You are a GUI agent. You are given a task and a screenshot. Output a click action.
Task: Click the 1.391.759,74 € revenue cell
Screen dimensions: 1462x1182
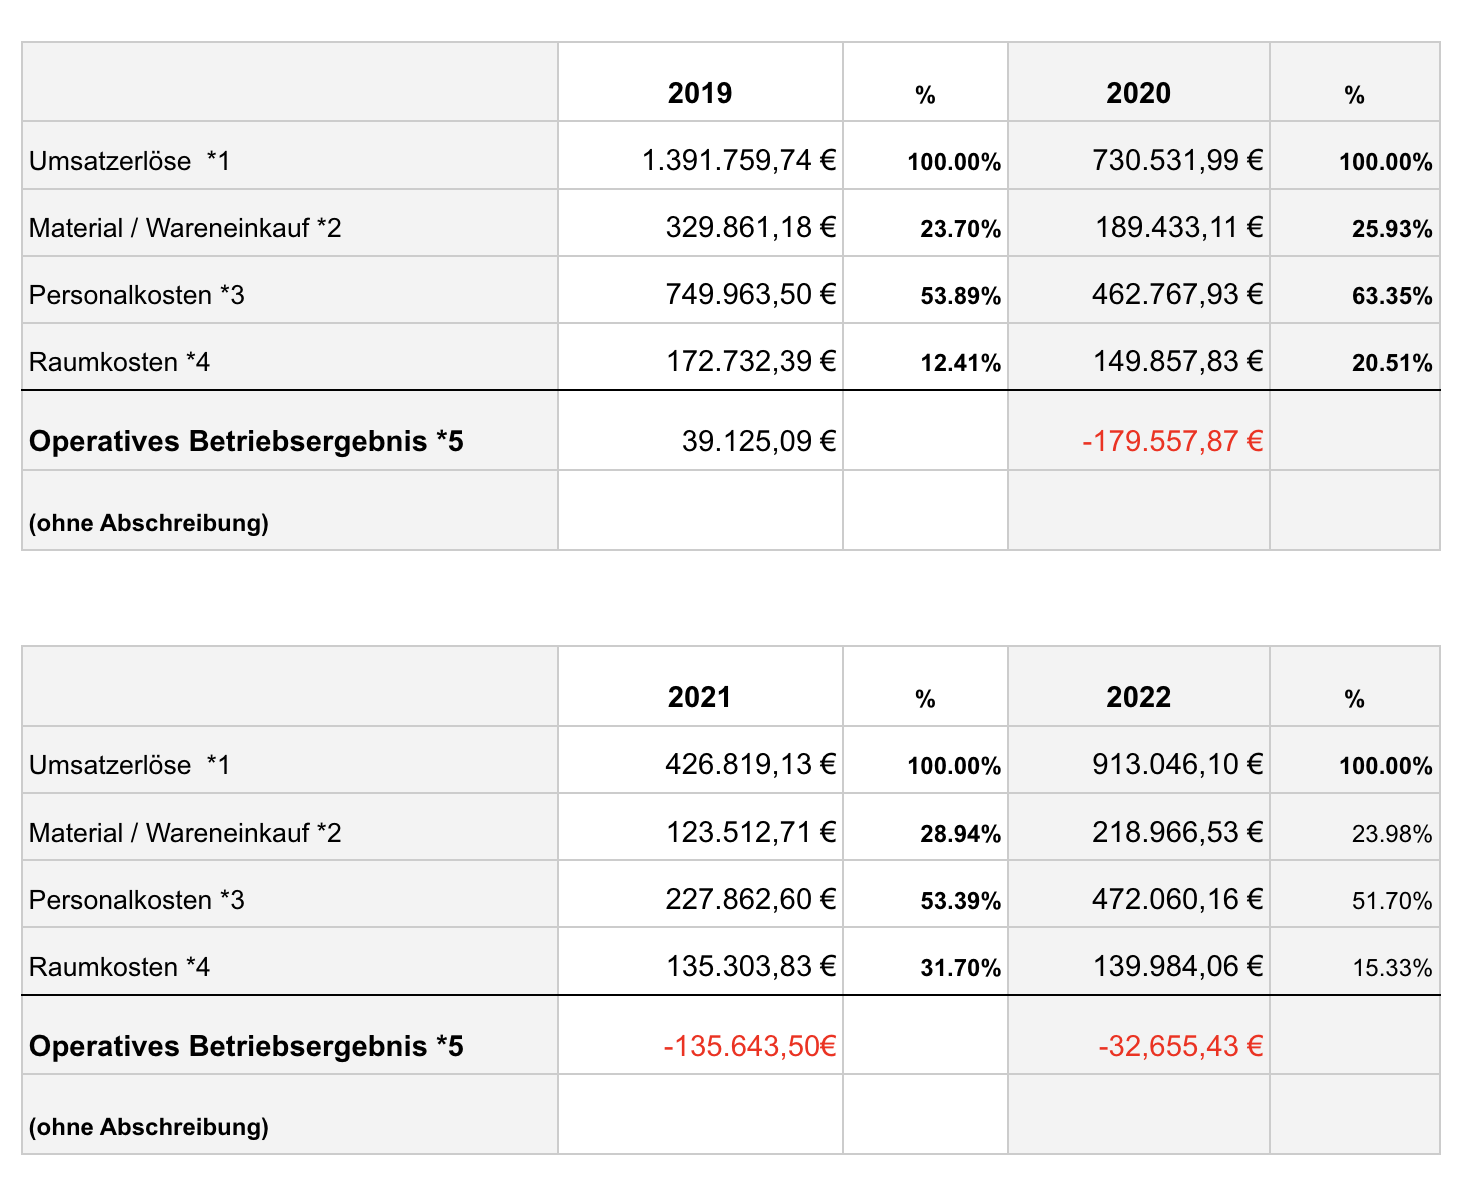click(700, 156)
